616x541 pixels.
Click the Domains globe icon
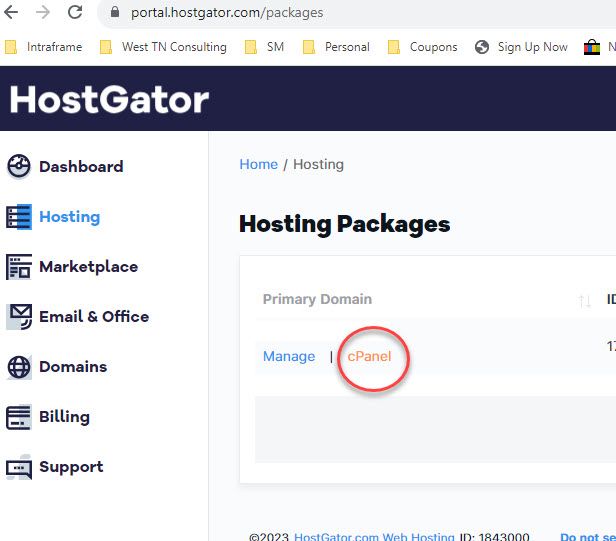(18, 367)
